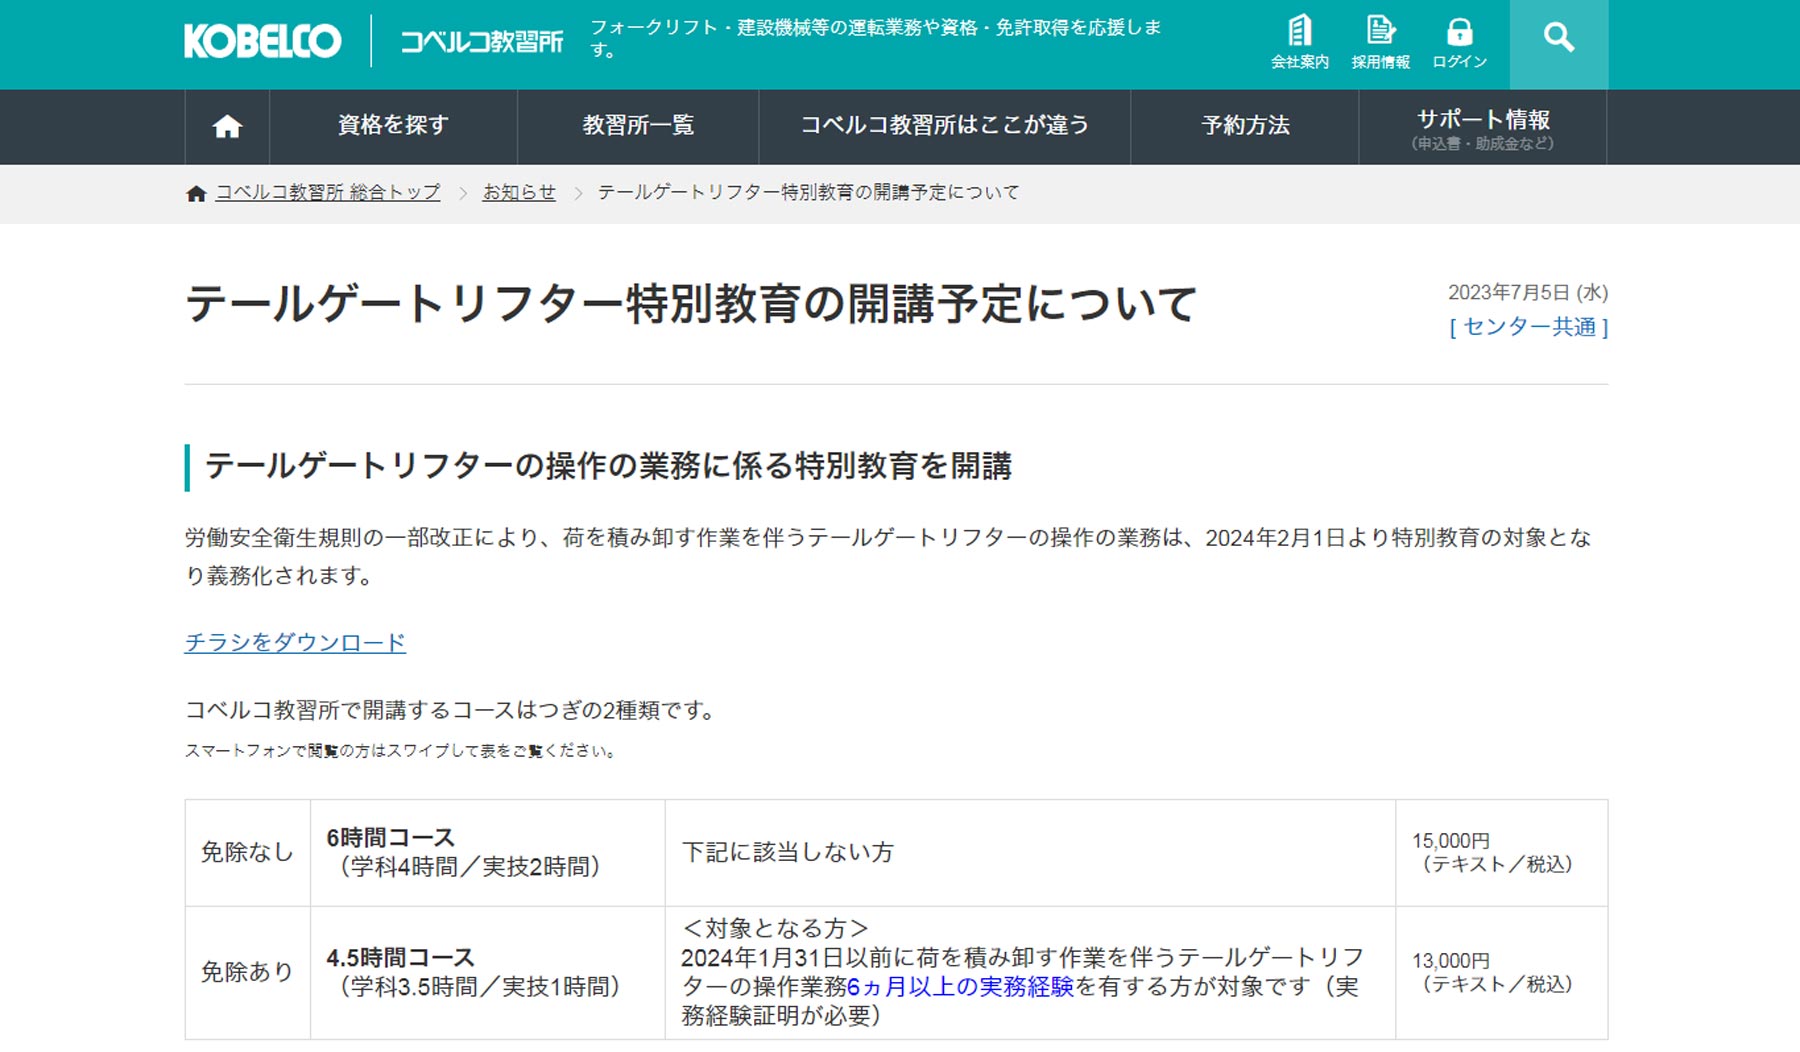Click the 免除なし table cell
This screenshot has height=1052, width=1800.
(248, 852)
